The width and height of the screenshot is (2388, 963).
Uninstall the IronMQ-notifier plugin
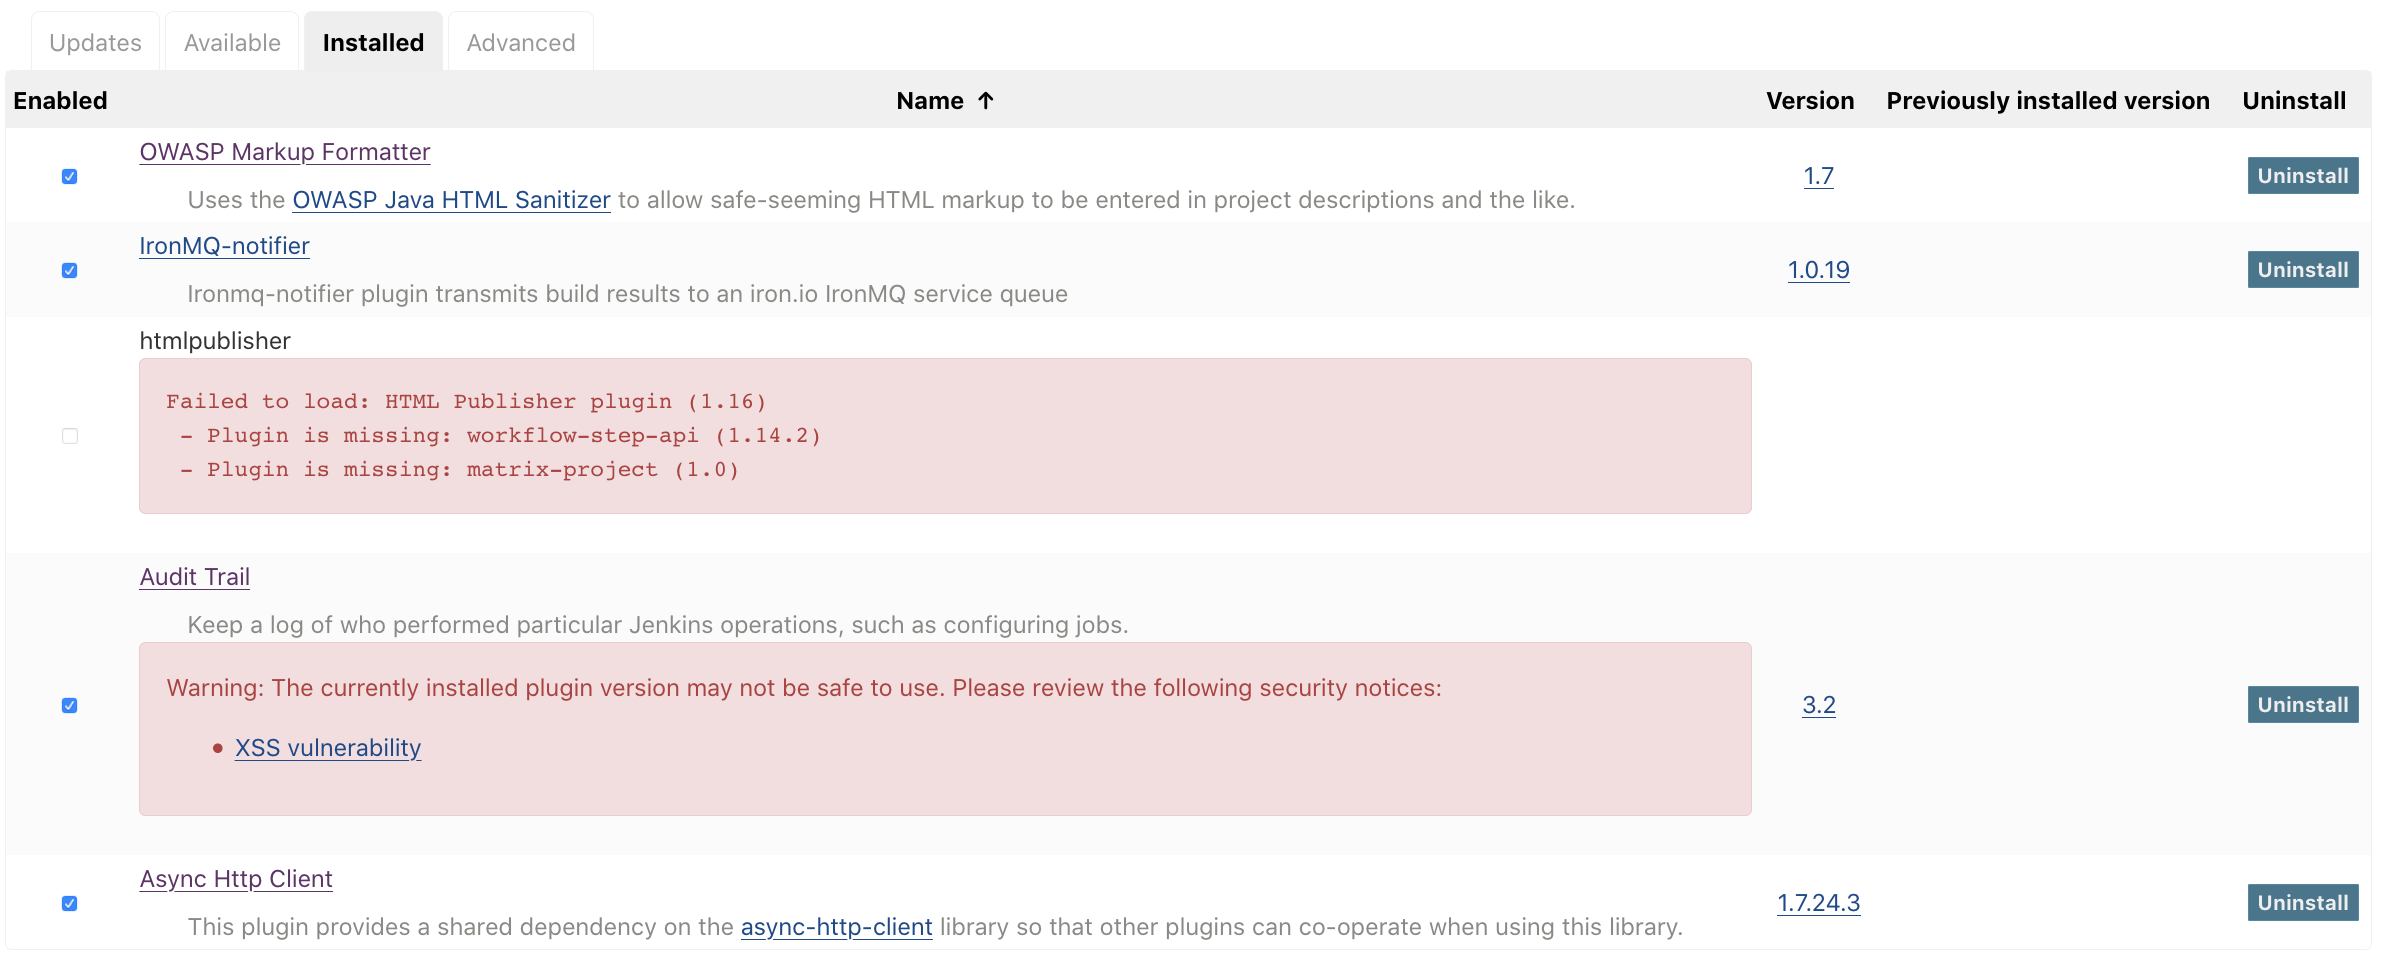tap(2302, 270)
